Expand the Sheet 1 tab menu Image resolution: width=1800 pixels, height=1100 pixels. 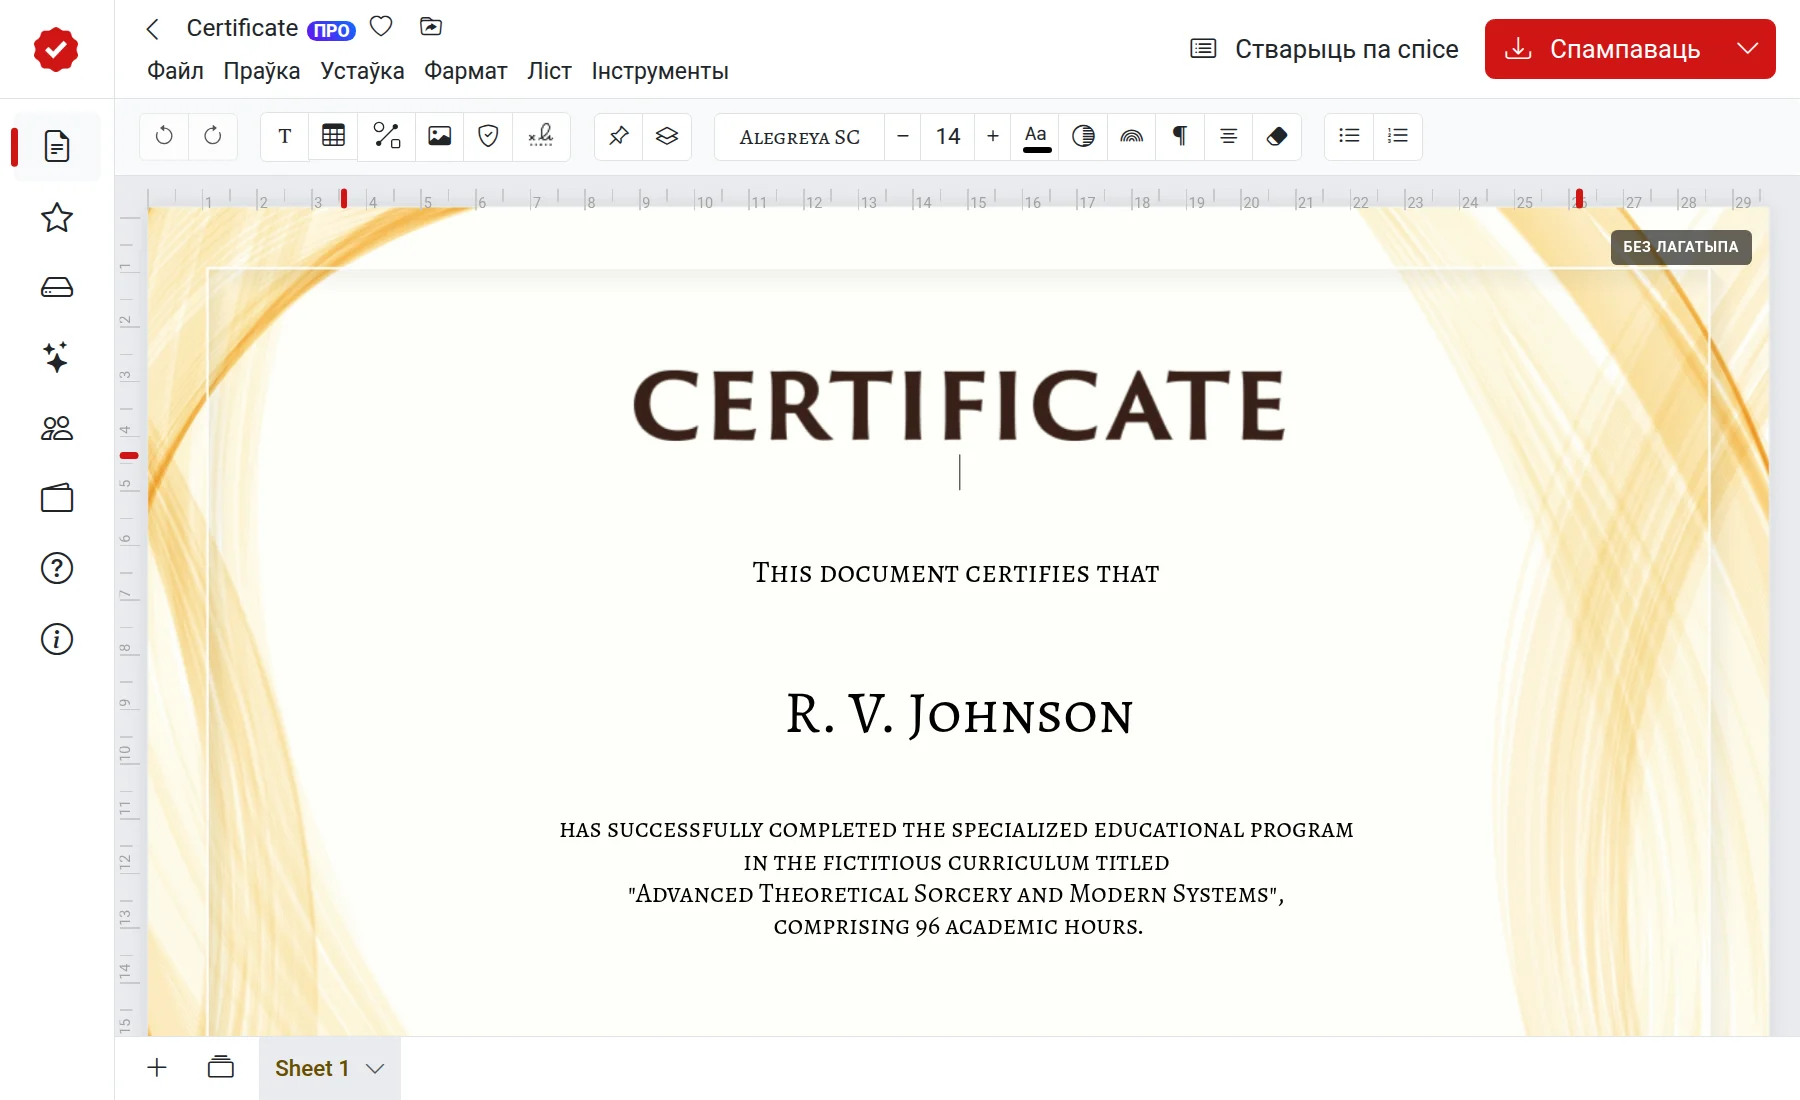point(375,1068)
